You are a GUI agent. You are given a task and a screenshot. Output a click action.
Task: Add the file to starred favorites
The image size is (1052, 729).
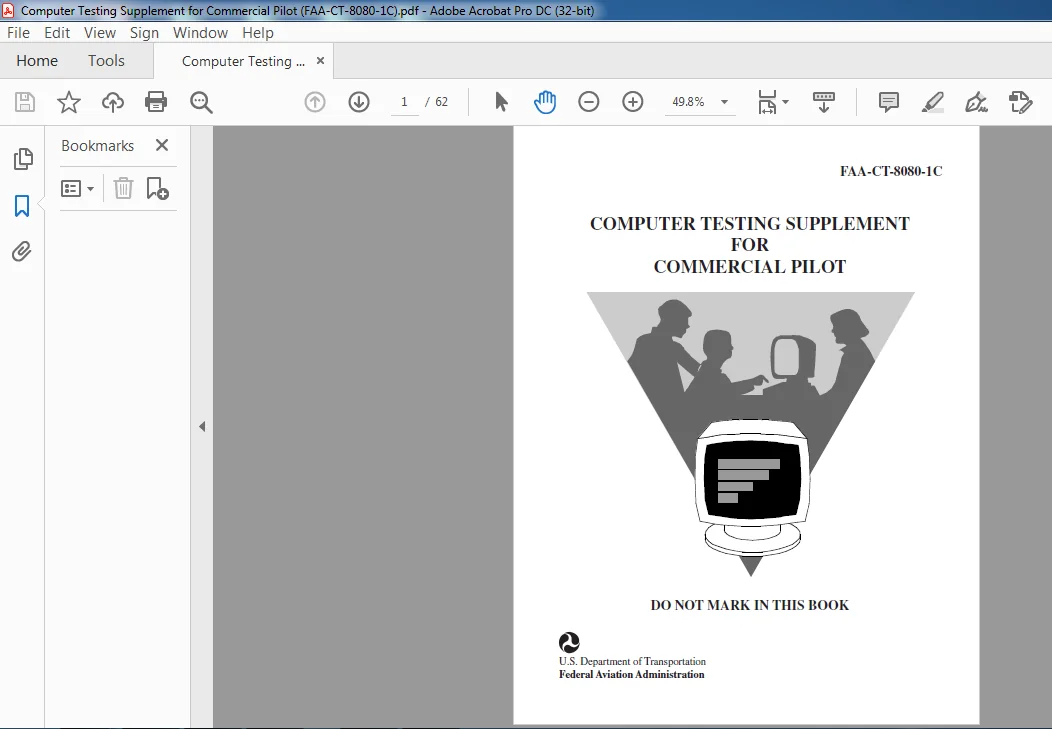point(68,102)
